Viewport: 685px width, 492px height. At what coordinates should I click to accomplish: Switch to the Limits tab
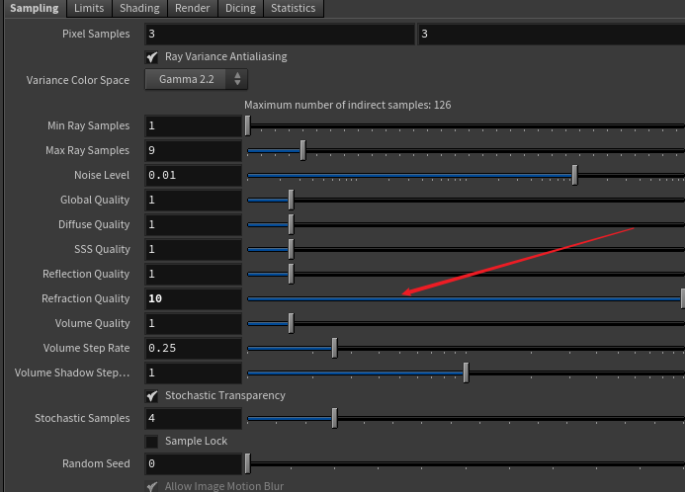coord(88,8)
